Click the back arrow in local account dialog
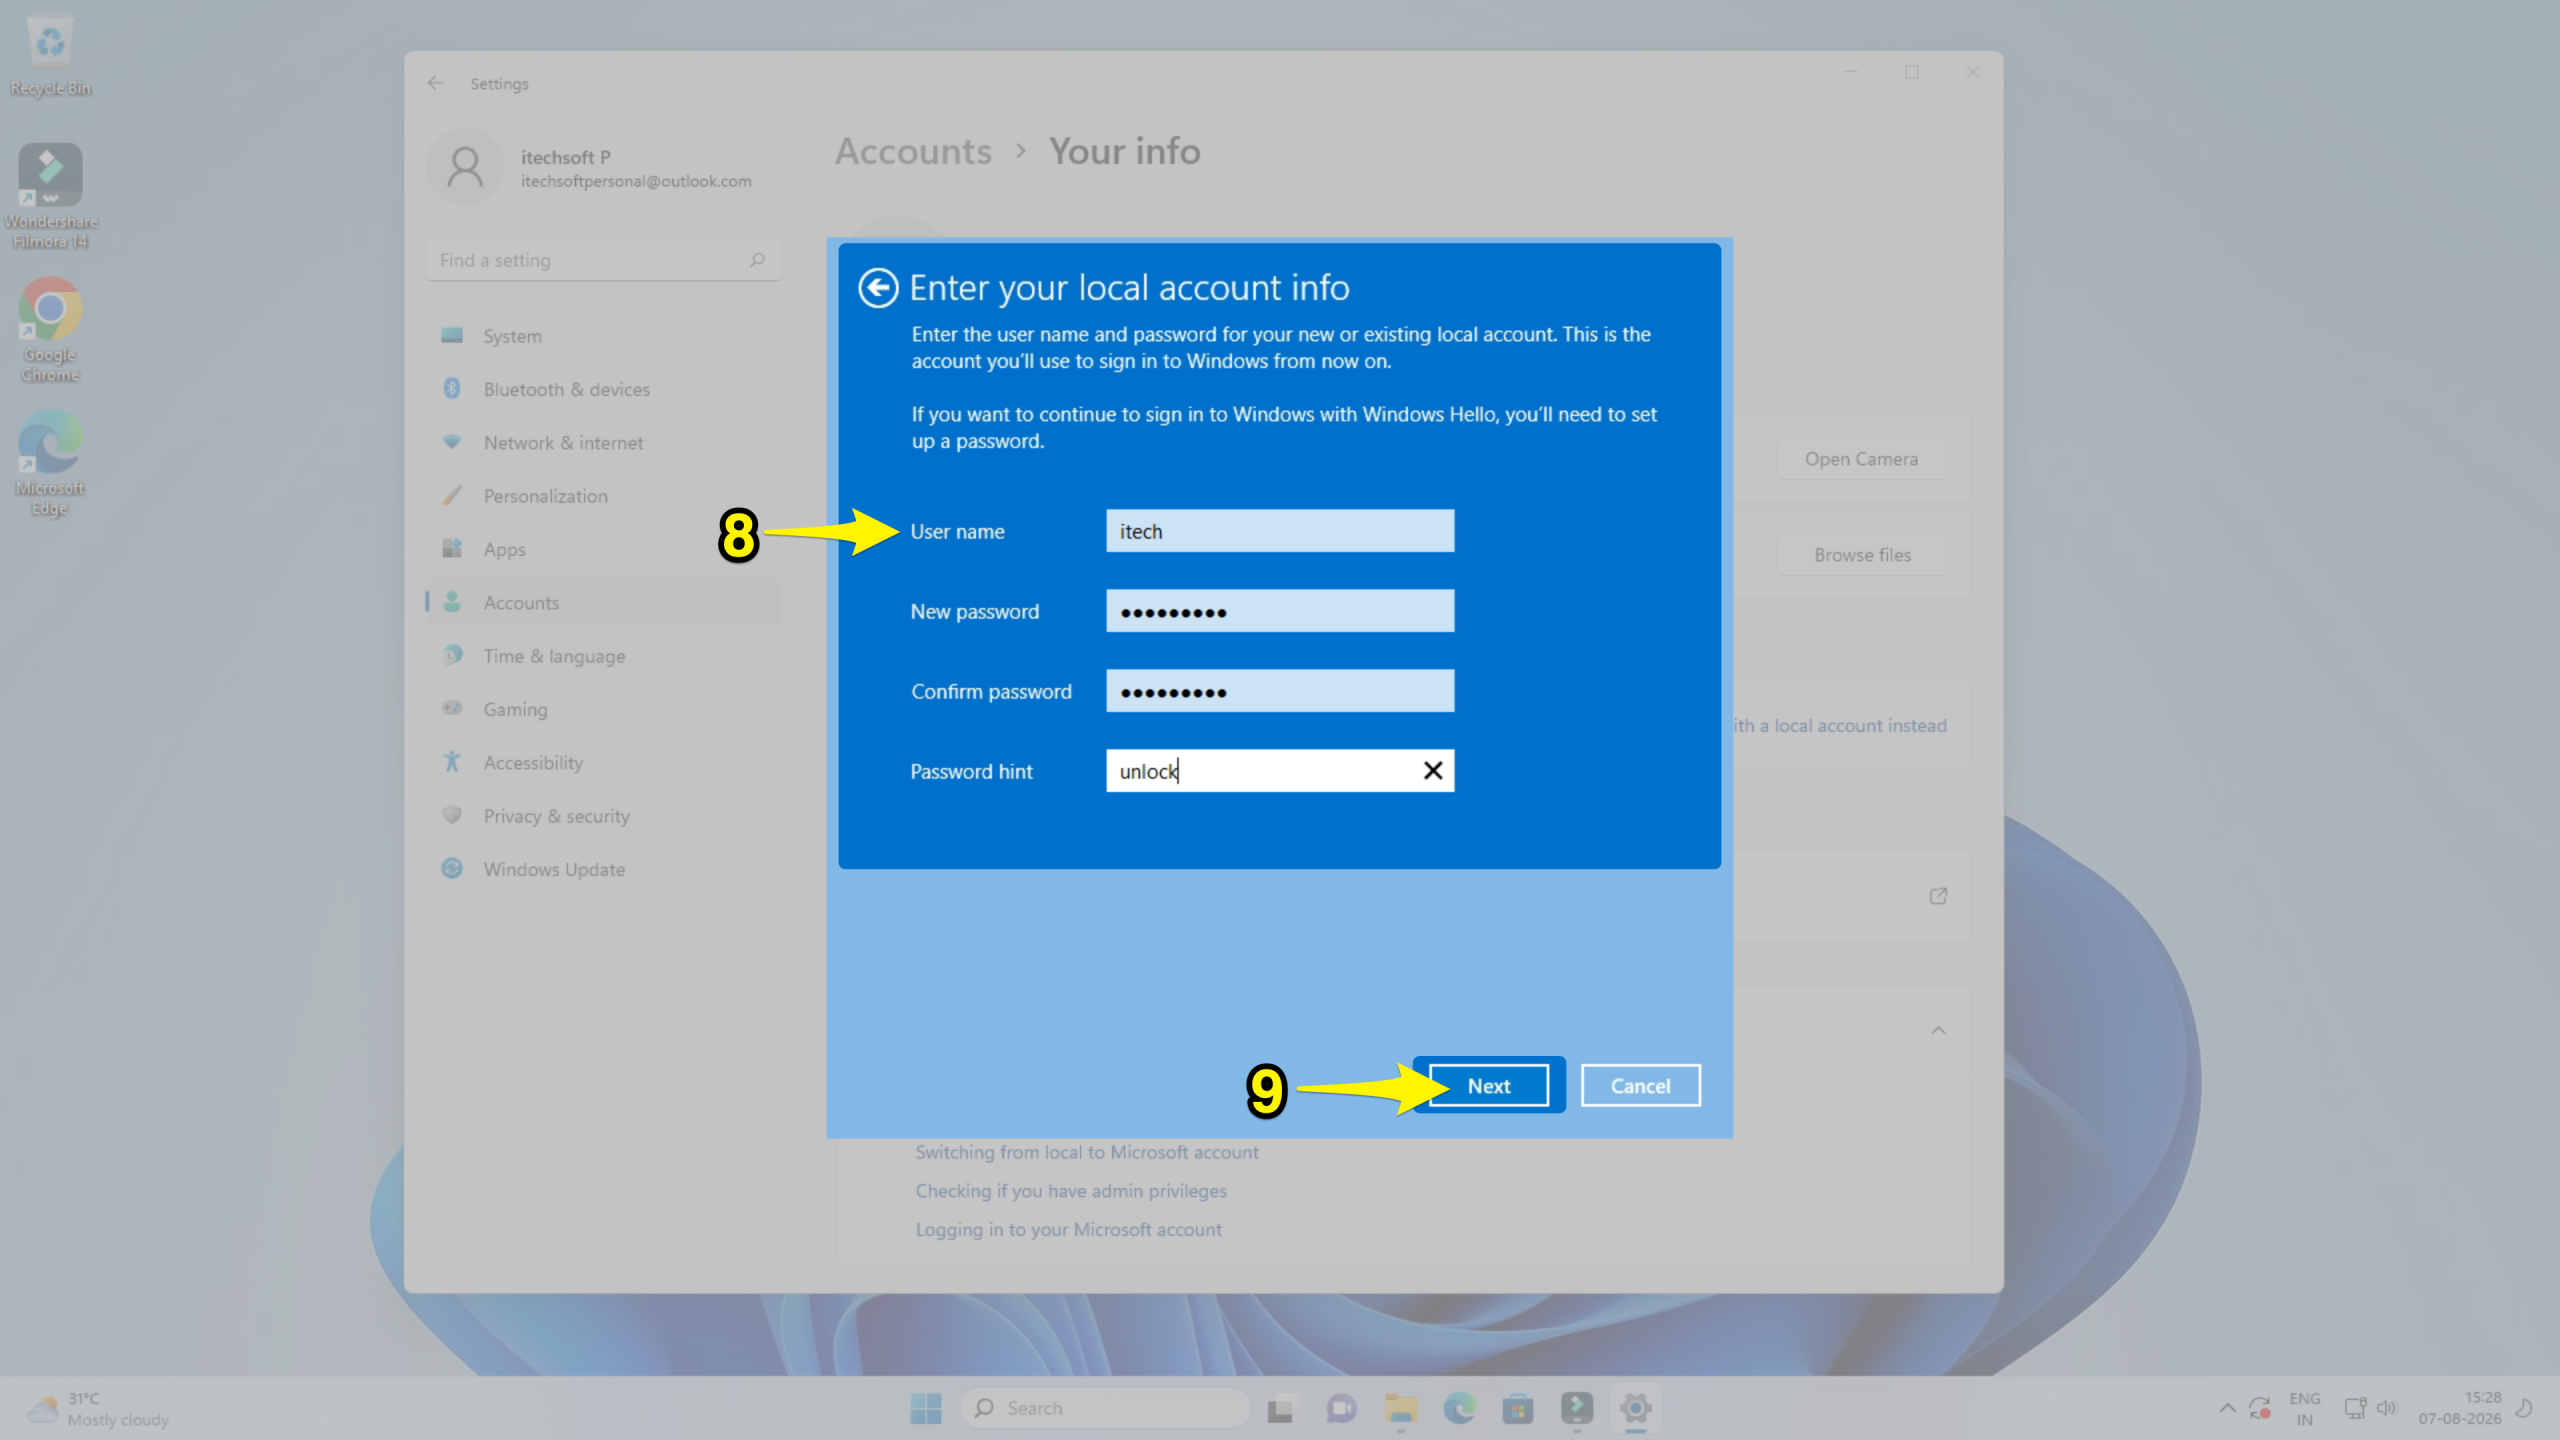This screenshot has width=2560, height=1440. tap(878, 288)
